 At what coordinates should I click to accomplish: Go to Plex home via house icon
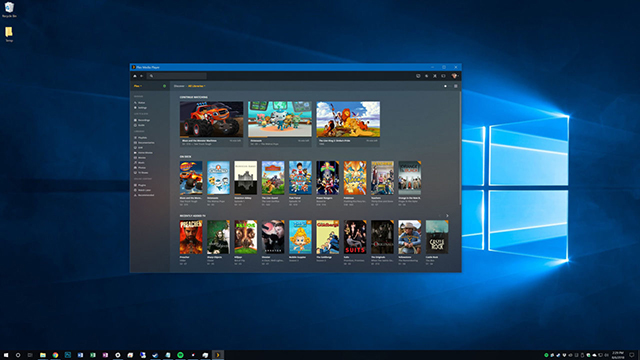pos(135,76)
